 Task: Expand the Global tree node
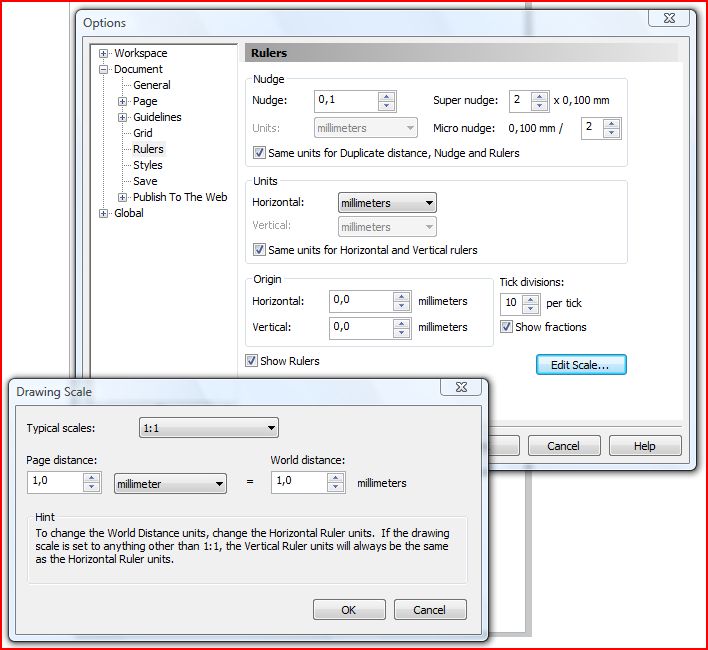[x=103, y=214]
